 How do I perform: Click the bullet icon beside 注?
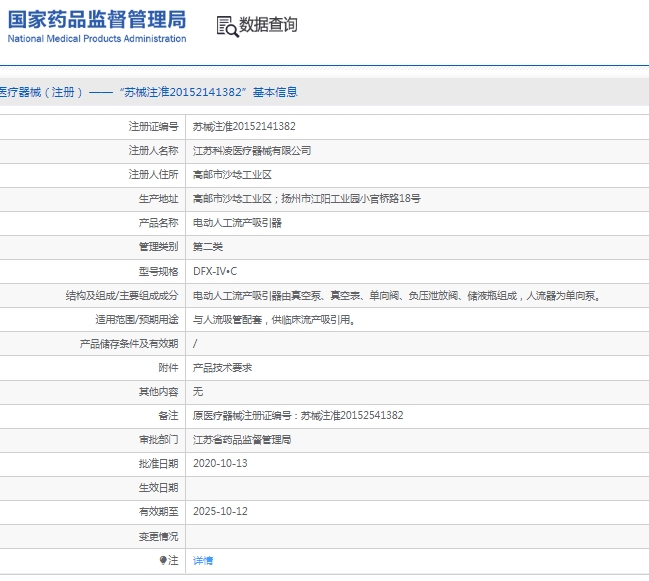163,560
